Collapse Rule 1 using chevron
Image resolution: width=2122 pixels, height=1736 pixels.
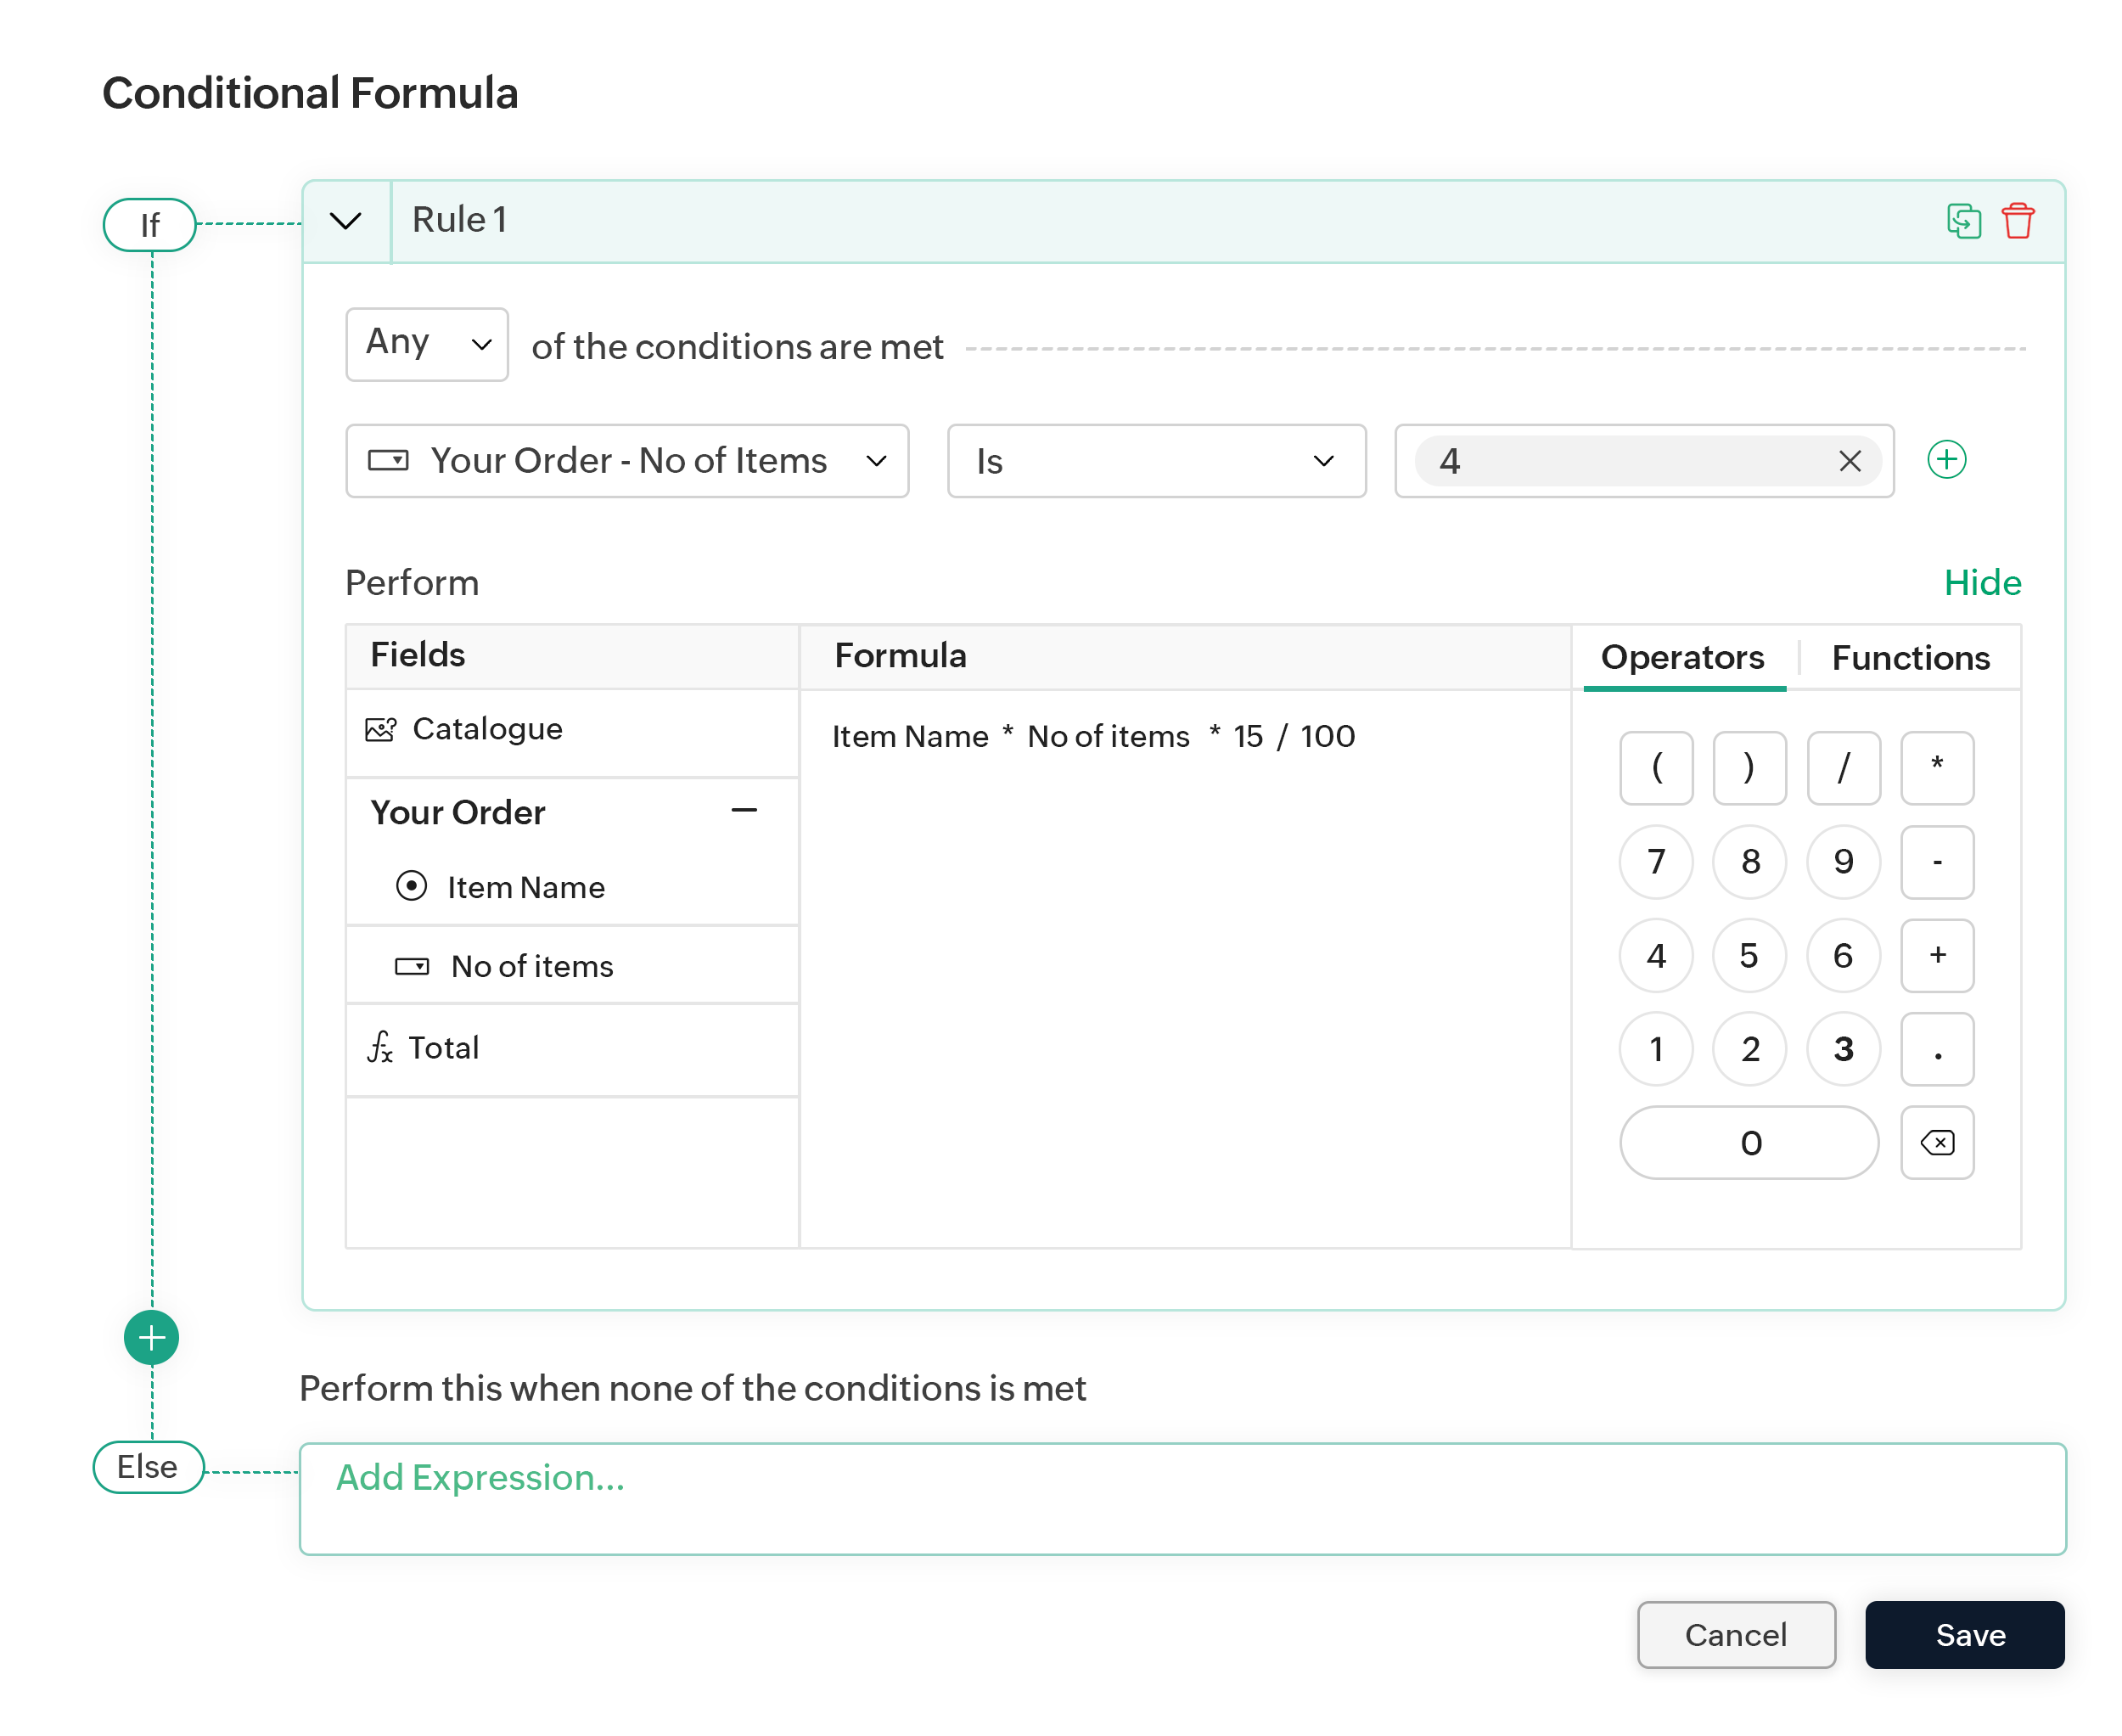(x=345, y=220)
